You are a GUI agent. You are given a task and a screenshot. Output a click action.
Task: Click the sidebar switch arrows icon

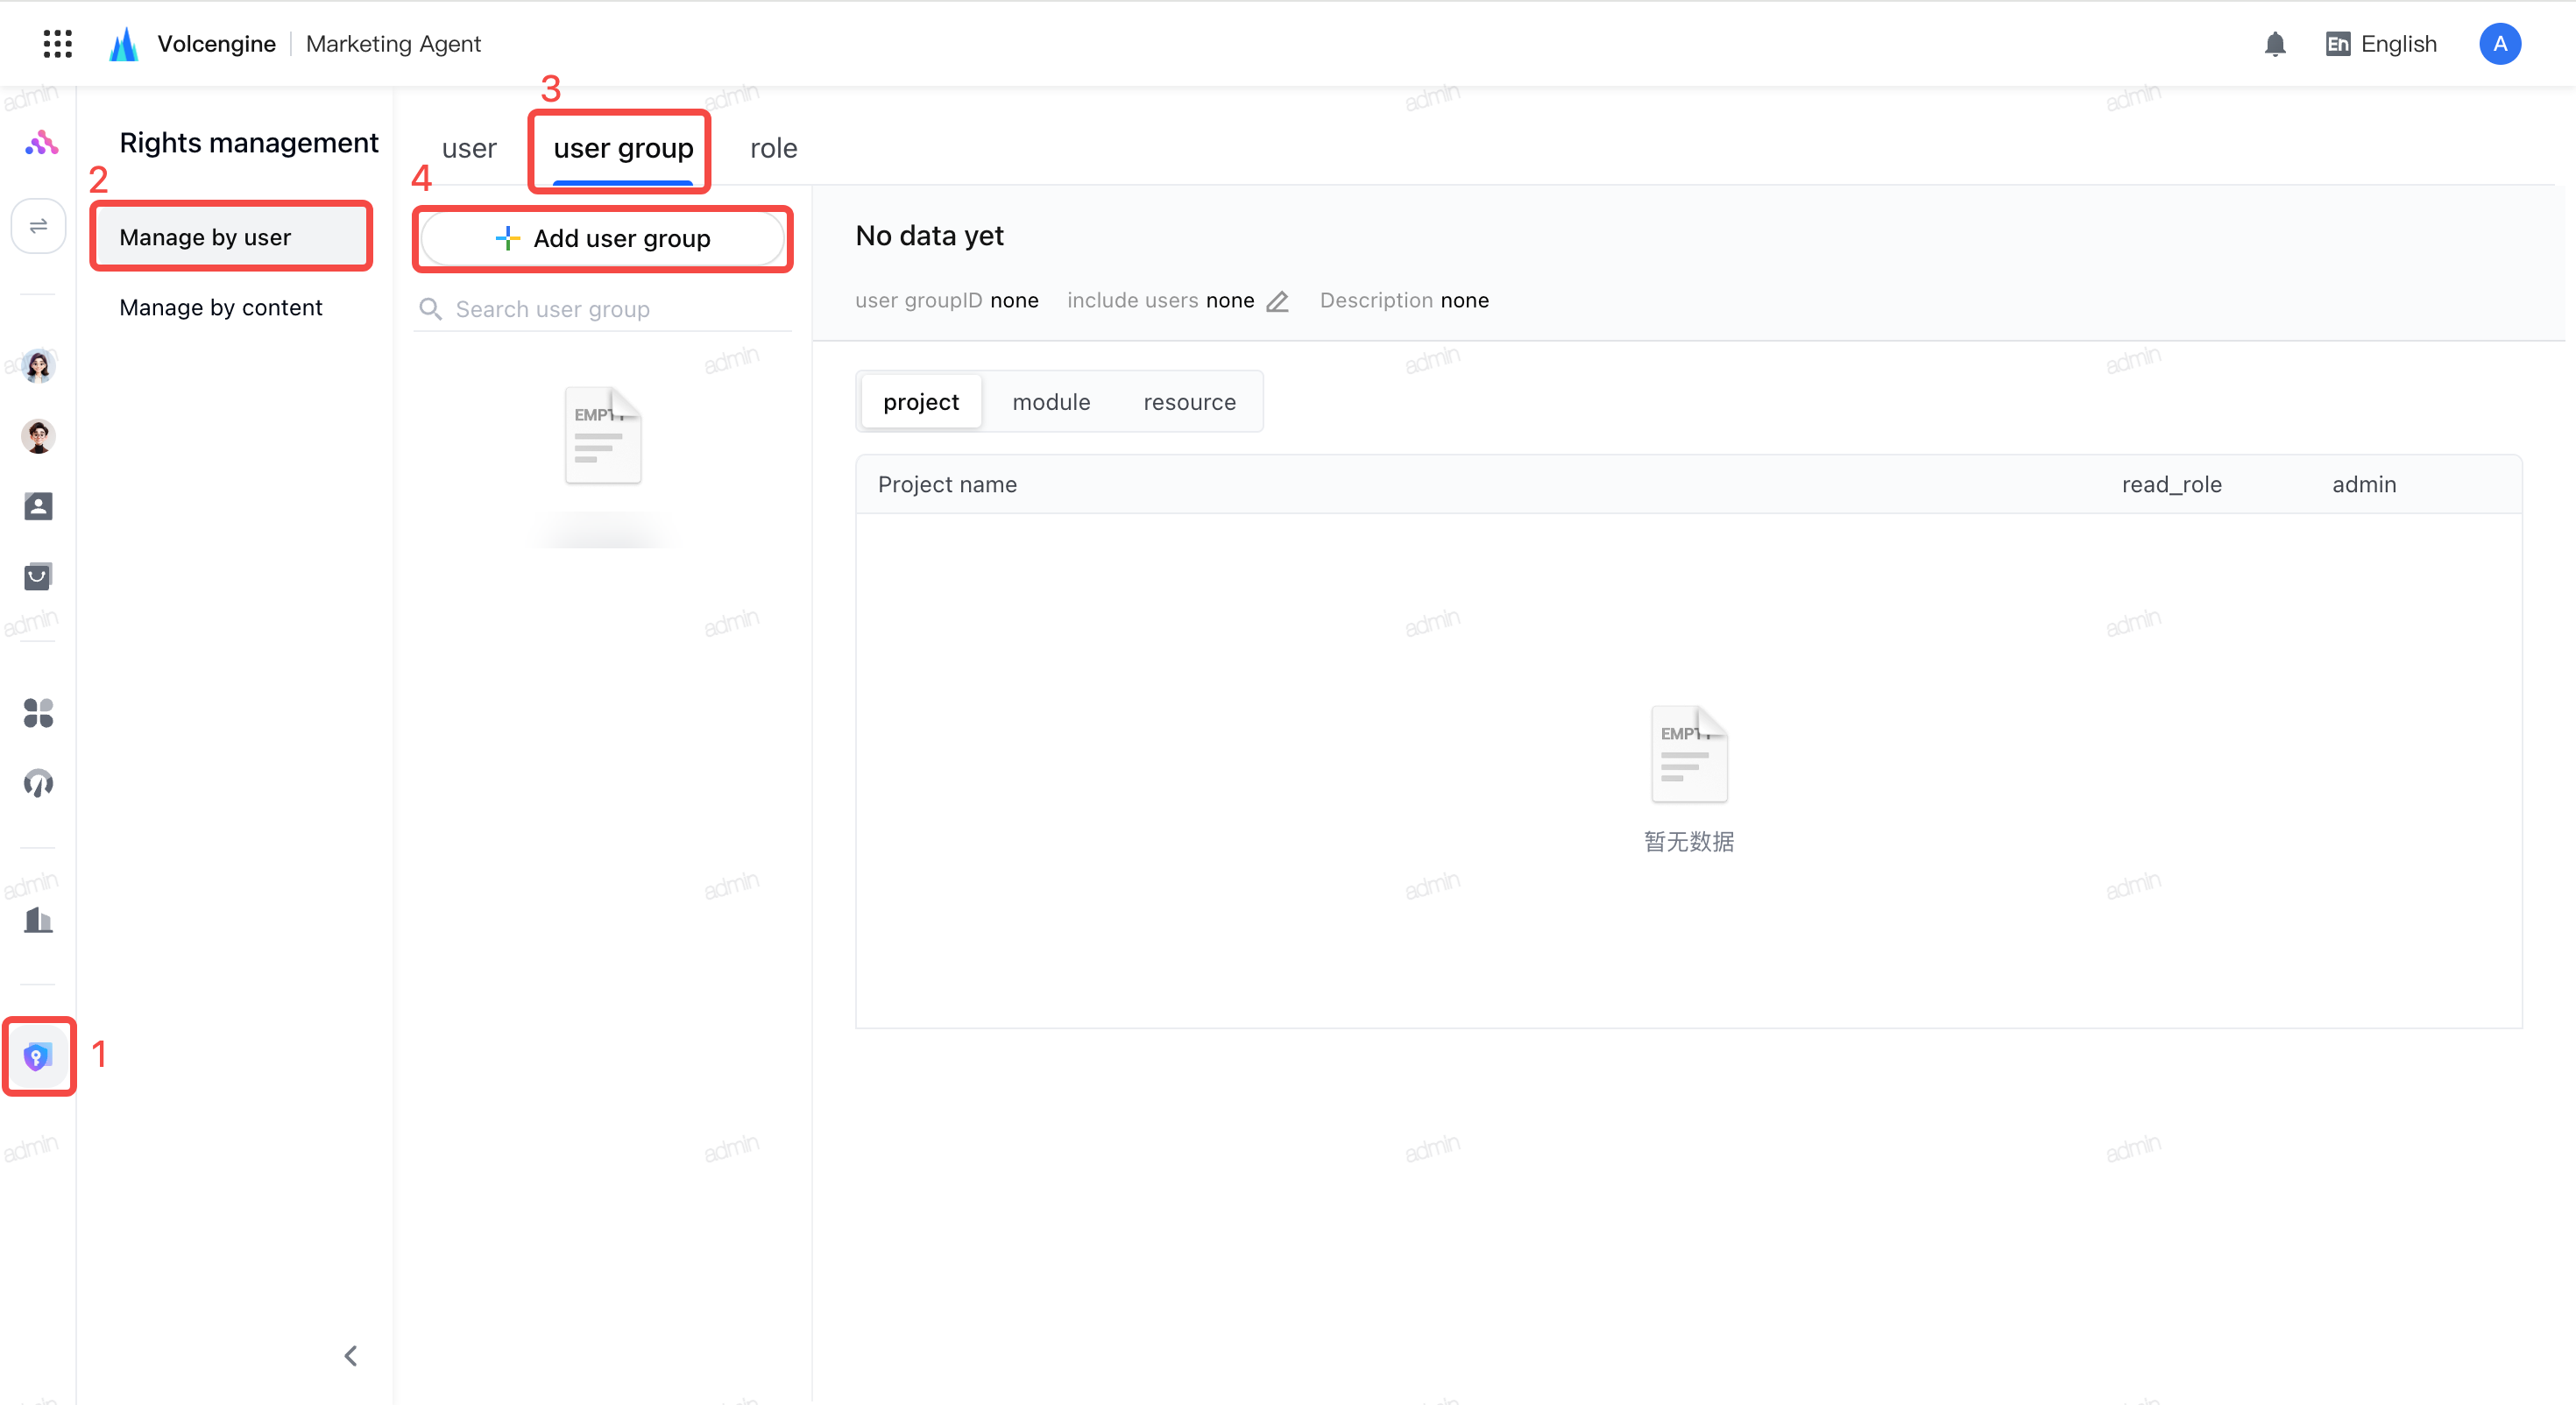coord(38,226)
